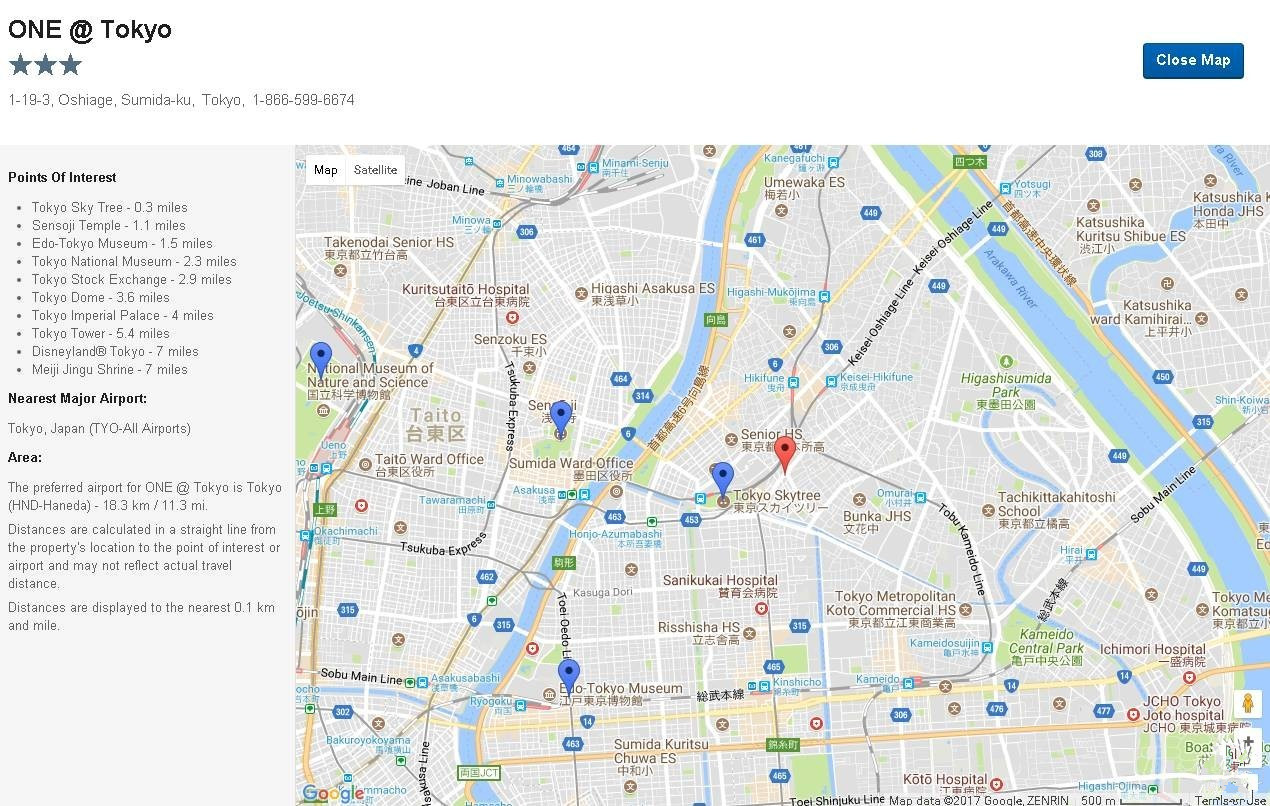Select 'Tokyo National Museum - 2.3 miles'

[x=134, y=262]
